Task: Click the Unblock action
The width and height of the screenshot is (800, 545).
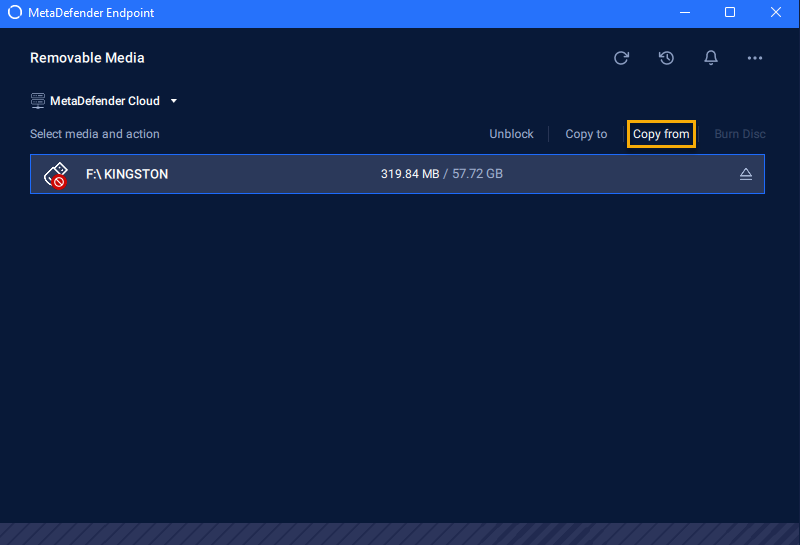Action: point(511,134)
